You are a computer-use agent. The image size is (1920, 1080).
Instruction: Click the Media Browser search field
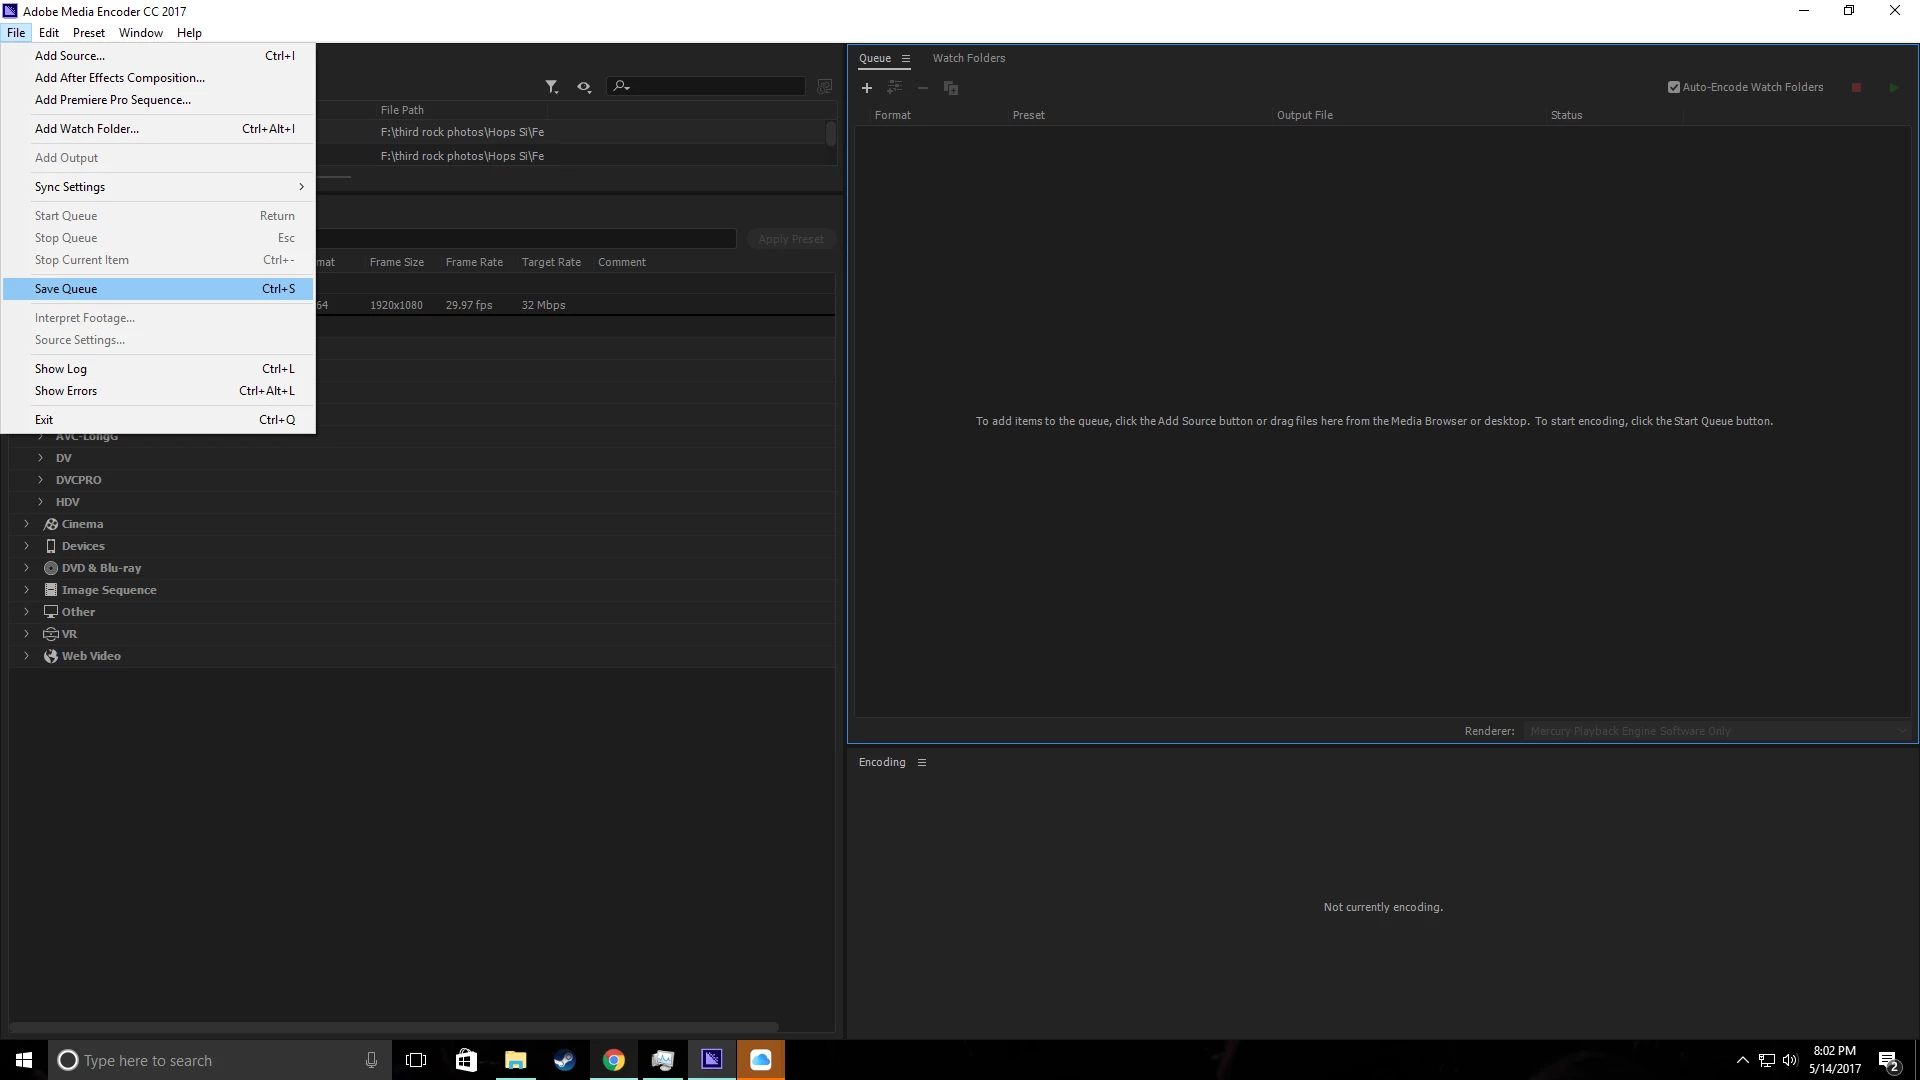pos(715,87)
